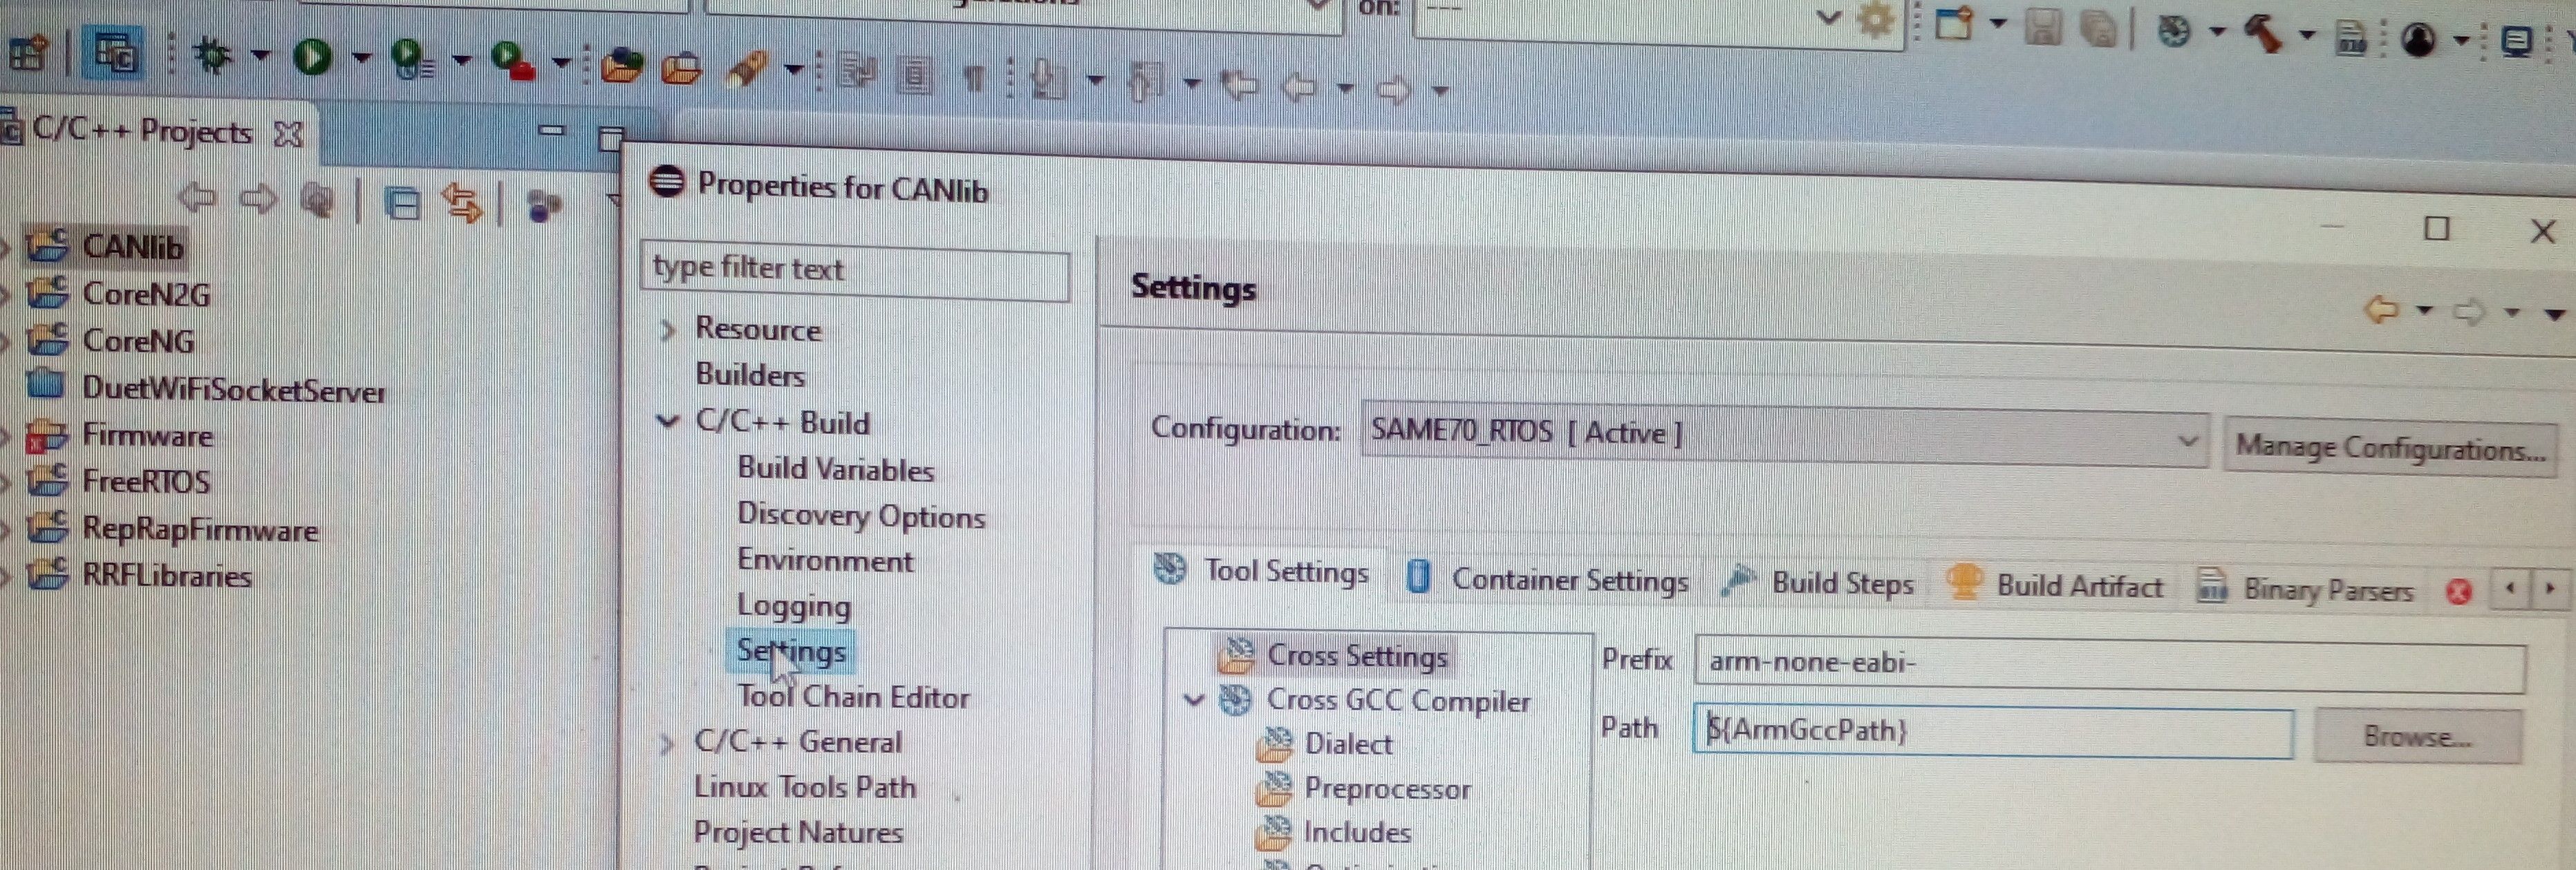This screenshot has width=2576, height=870.
Task: Expand the C/C++ General tree node
Action: pyautogui.click(x=666, y=743)
